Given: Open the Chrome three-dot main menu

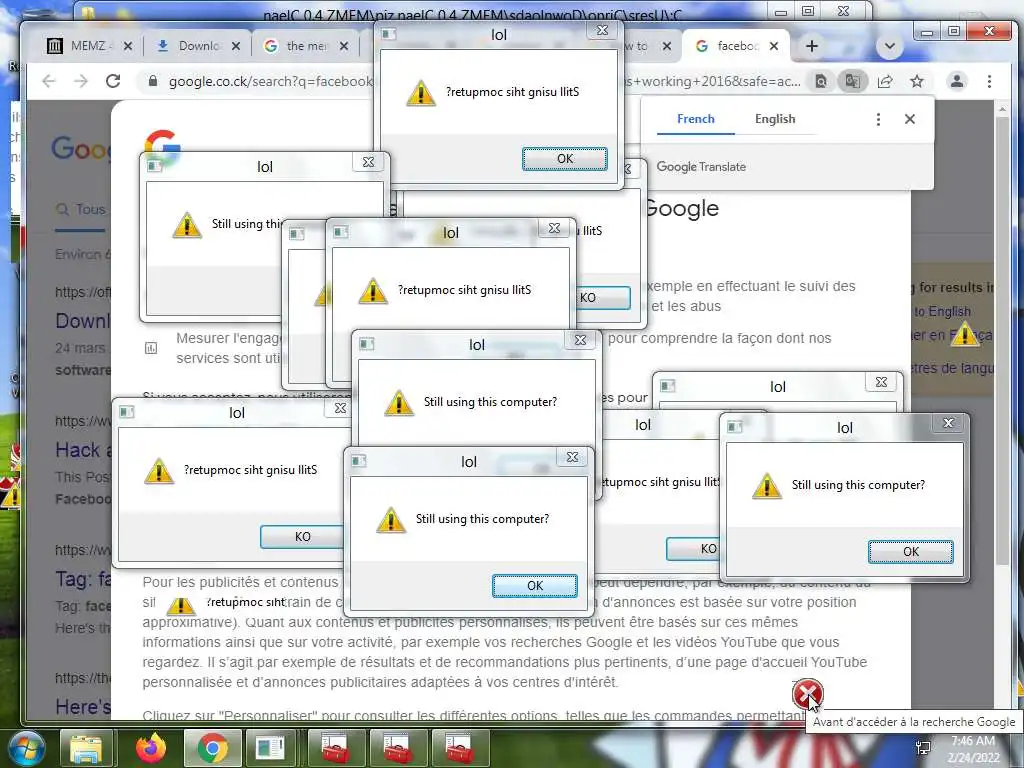Looking at the screenshot, I should tap(989, 81).
